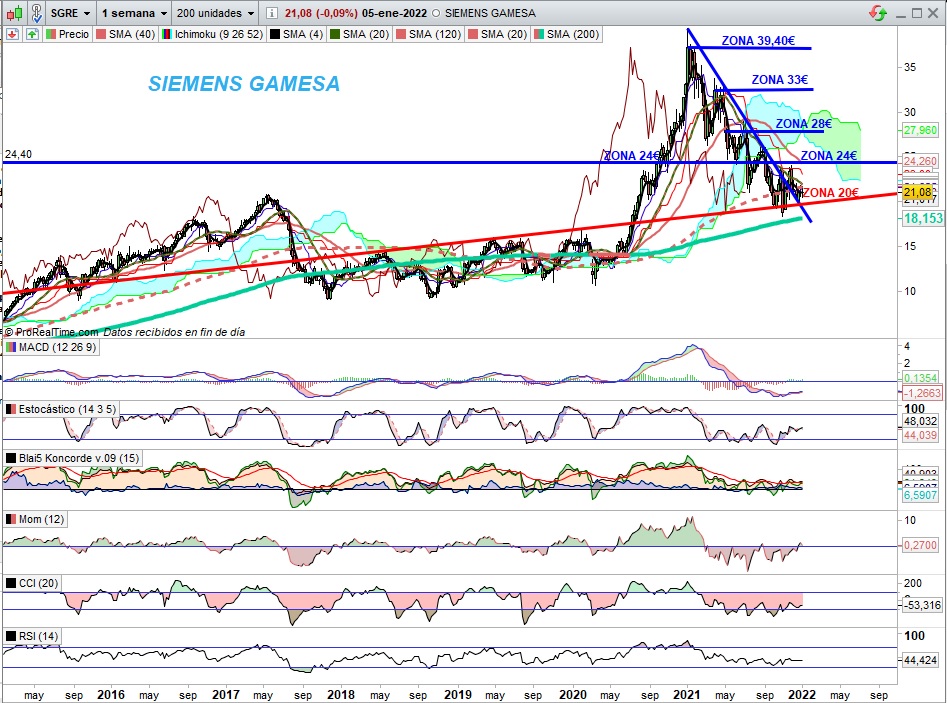Viewport: 947px width, 703px height.
Task: Click the 24,260 price axis tag
Action: point(920,161)
